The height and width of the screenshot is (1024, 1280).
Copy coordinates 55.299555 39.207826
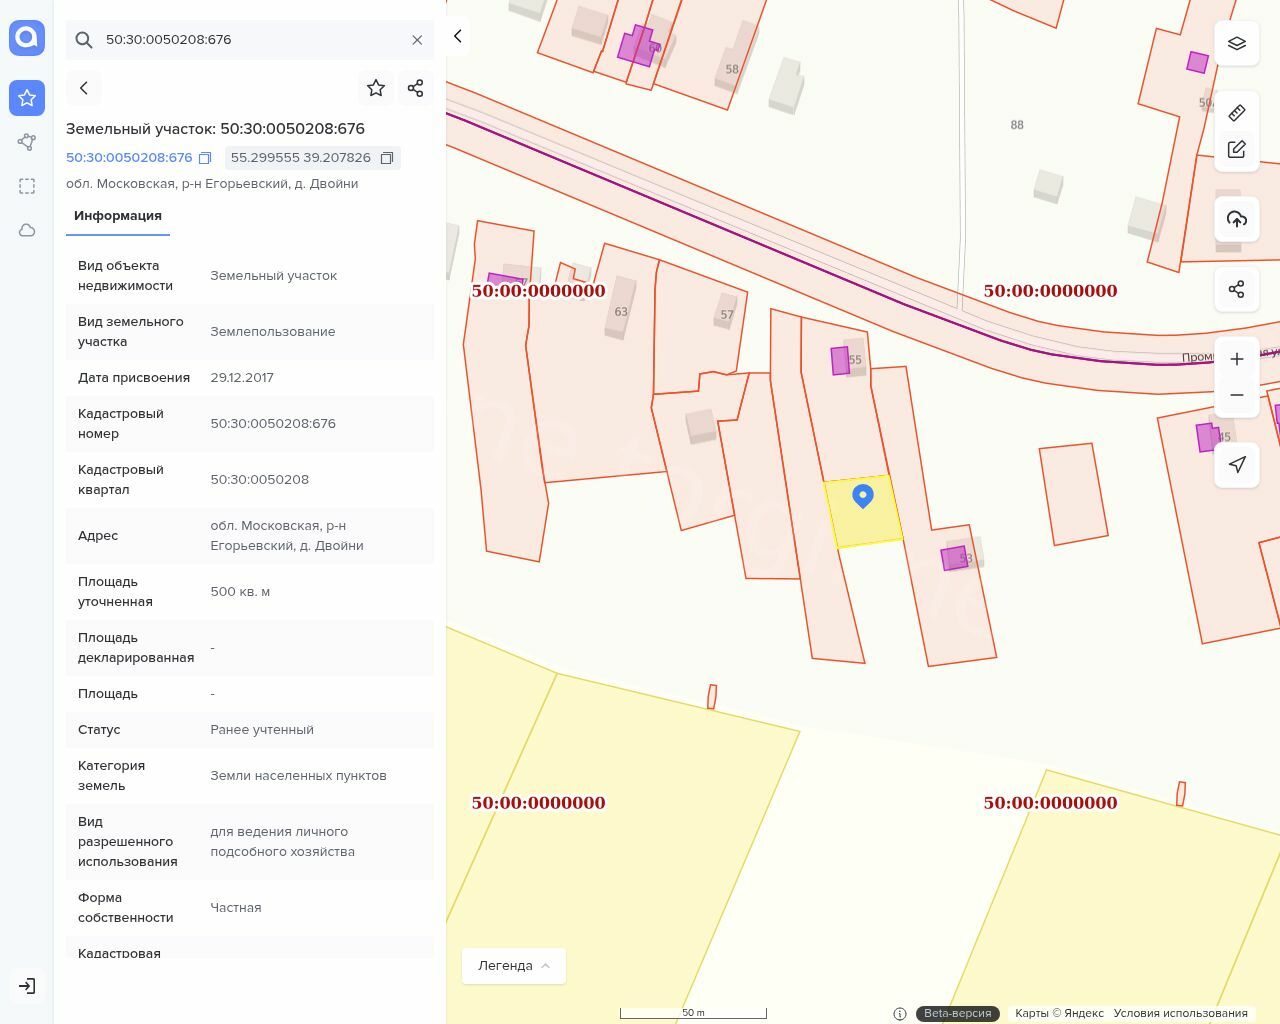click(387, 158)
